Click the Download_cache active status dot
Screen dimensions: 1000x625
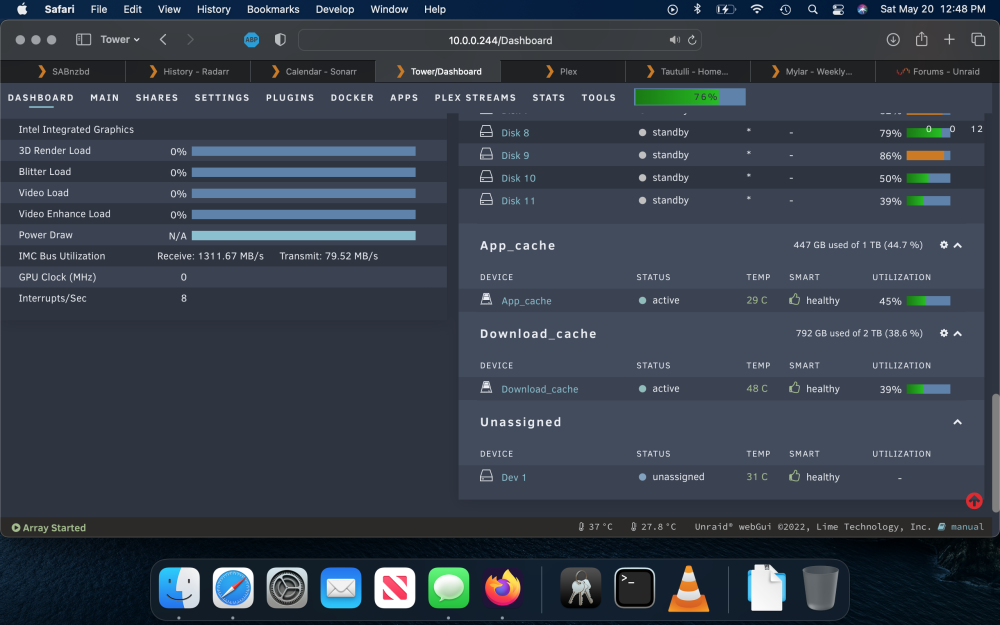(x=642, y=388)
